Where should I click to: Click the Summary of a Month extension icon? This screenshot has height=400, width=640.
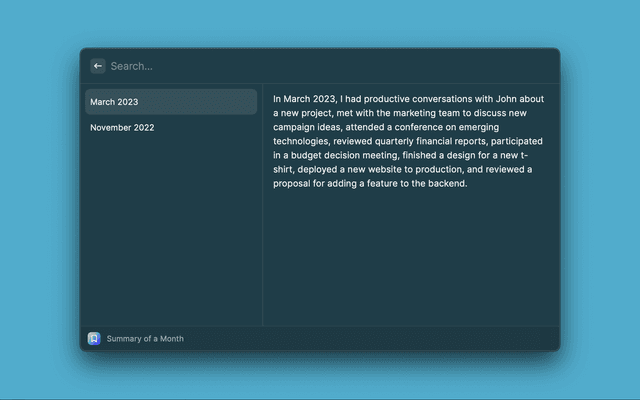[94, 339]
